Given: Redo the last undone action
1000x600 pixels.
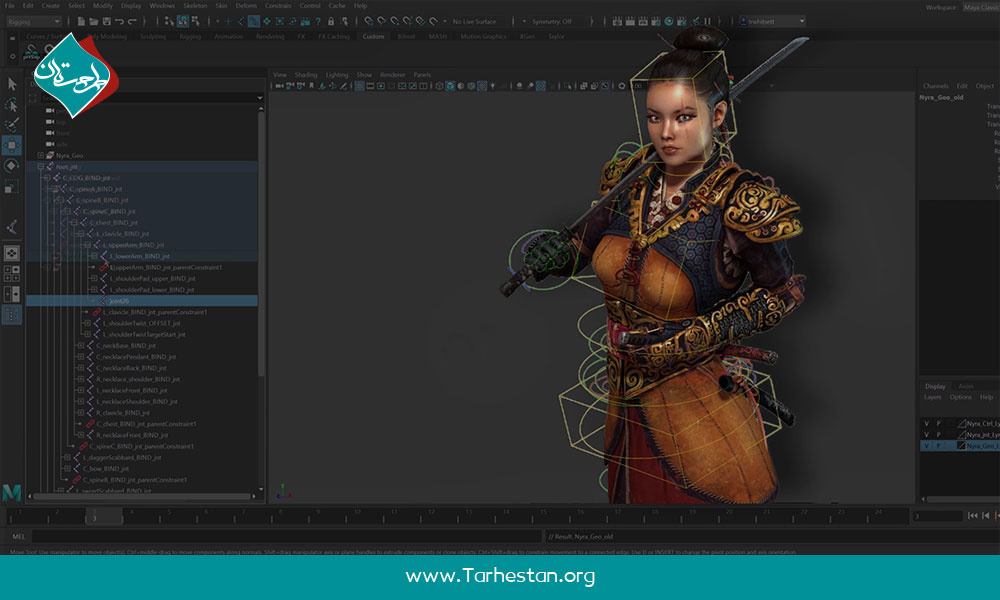Looking at the screenshot, I should (x=132, y=22).
